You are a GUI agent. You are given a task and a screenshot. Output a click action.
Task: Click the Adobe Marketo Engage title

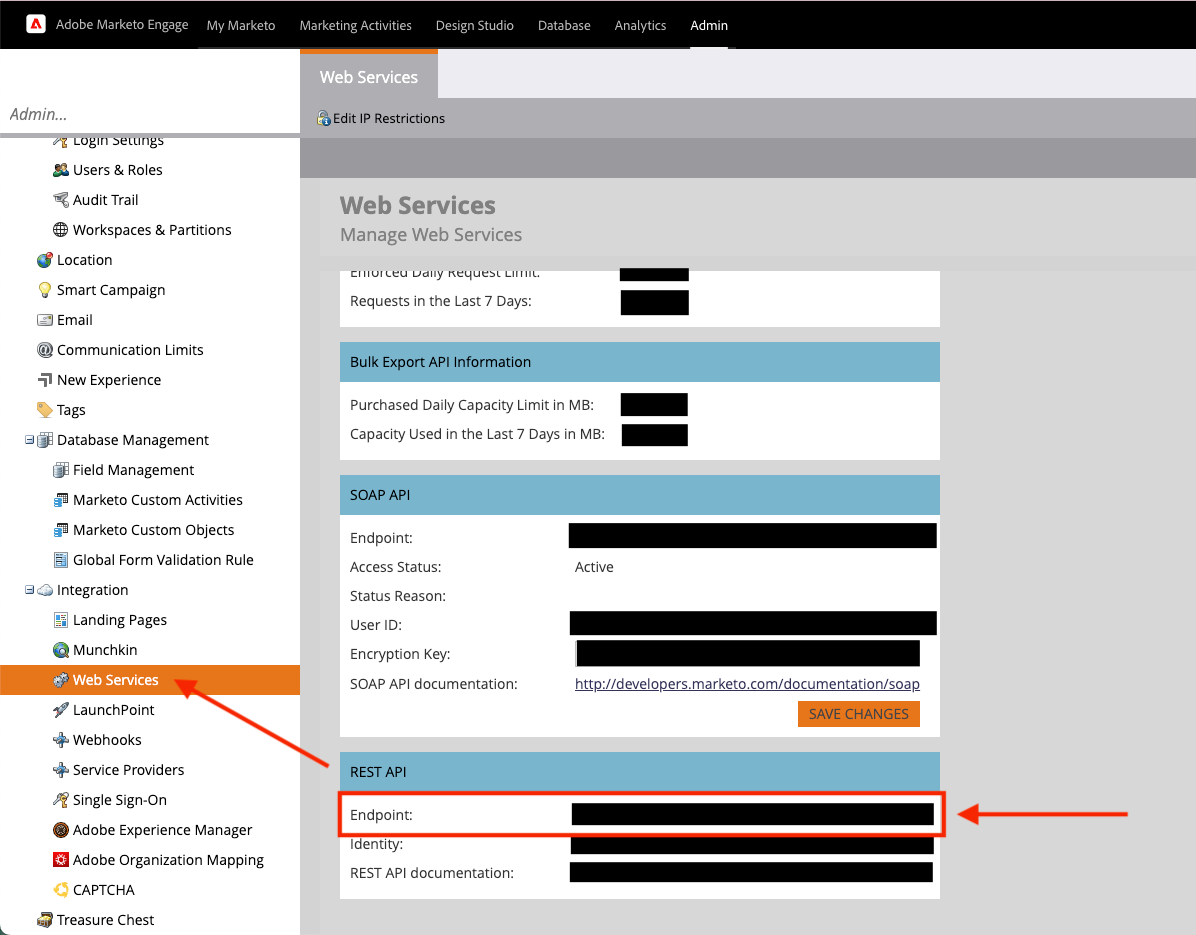click(122, 24)
